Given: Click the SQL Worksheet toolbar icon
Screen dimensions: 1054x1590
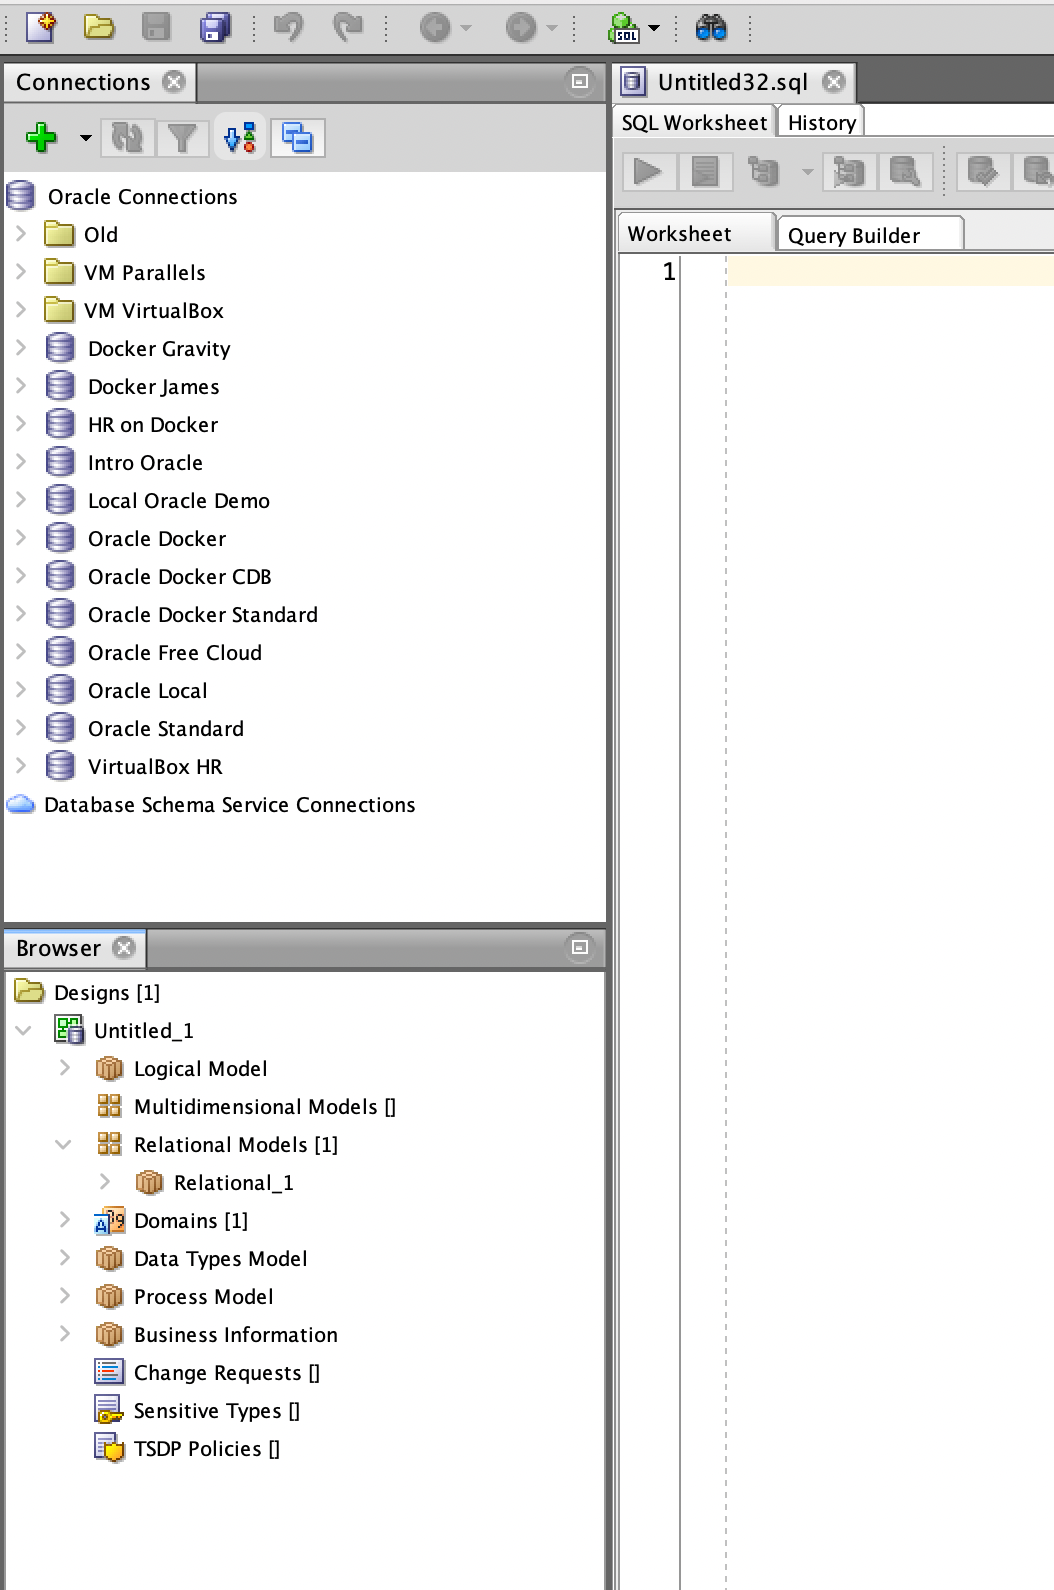Looking at the screenshot, I should 624,28.
